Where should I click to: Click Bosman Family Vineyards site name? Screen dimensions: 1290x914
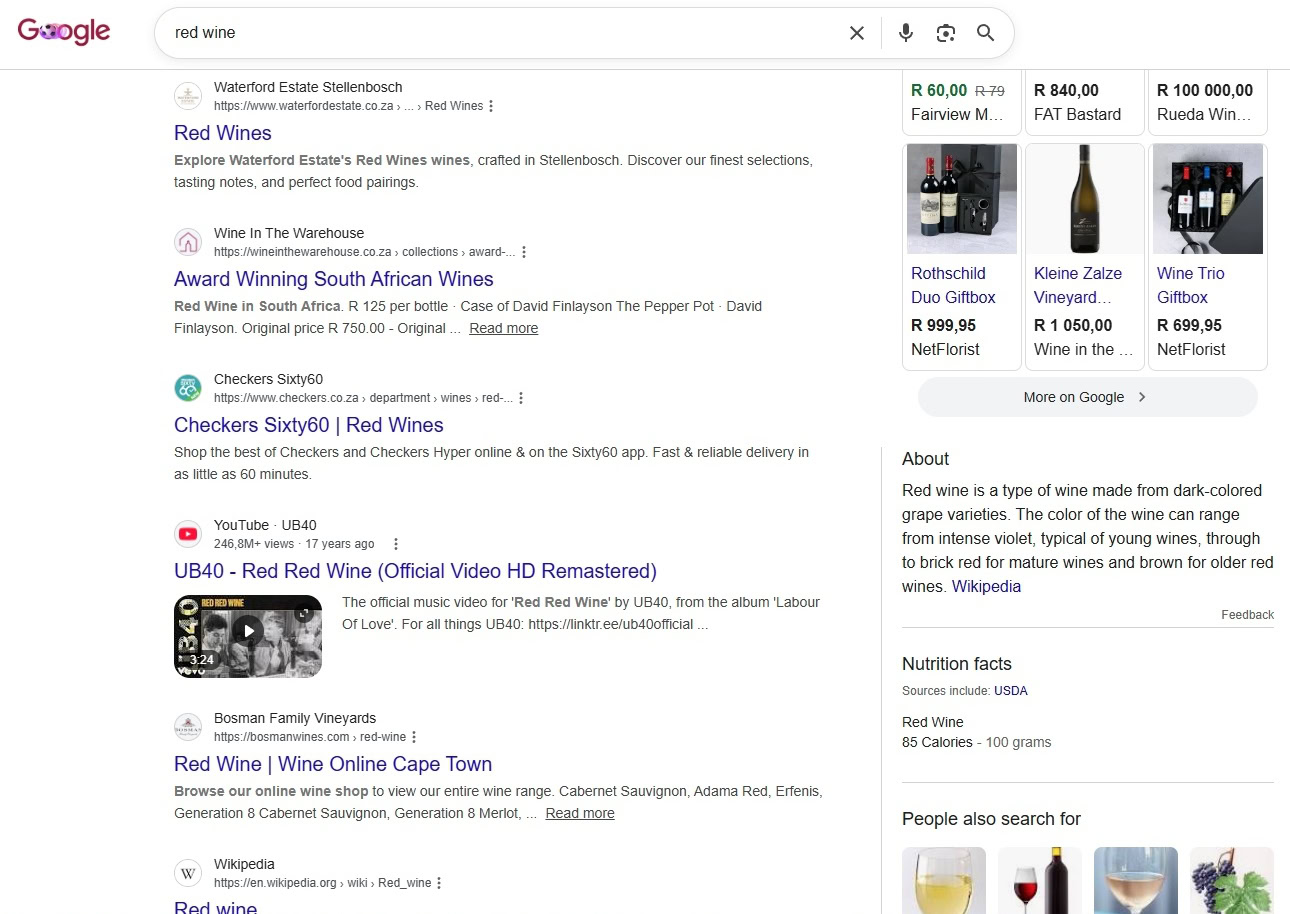pos(295,718)
